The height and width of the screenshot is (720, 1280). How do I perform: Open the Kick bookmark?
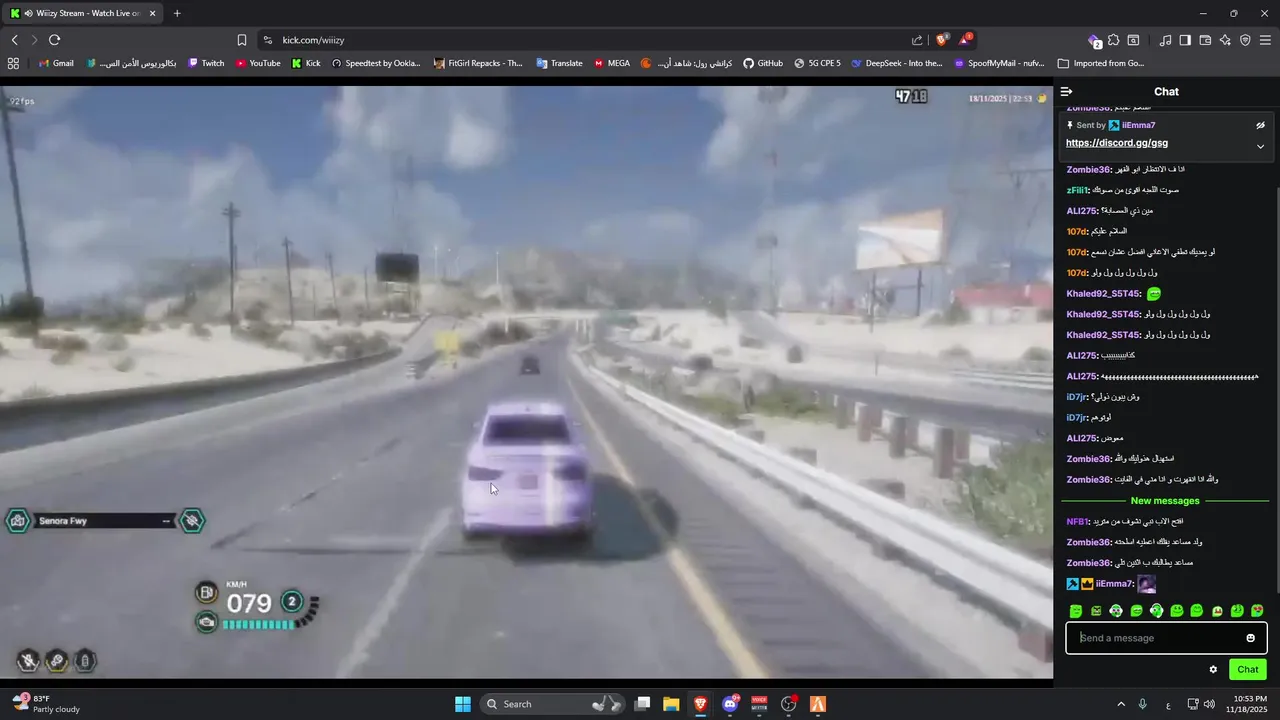tap(306, 63)
